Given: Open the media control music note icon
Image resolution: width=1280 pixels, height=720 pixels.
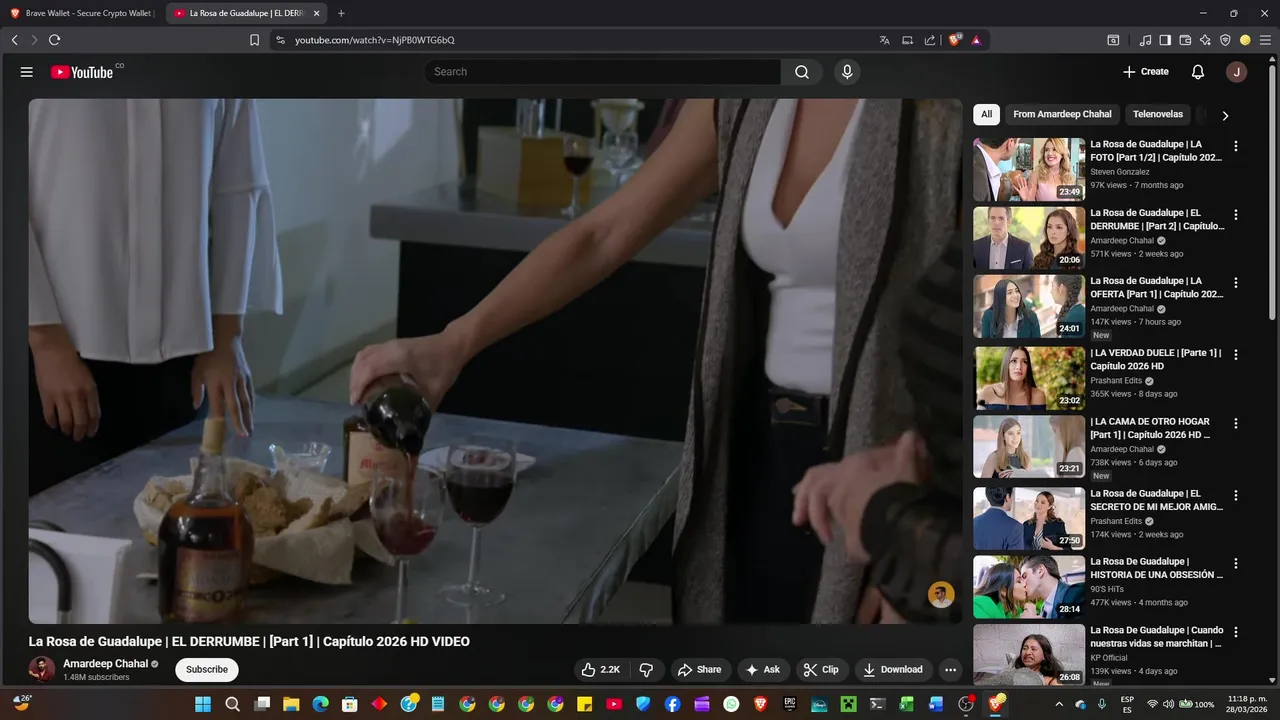Looking at the screenshot, I should click(1145, 40).
